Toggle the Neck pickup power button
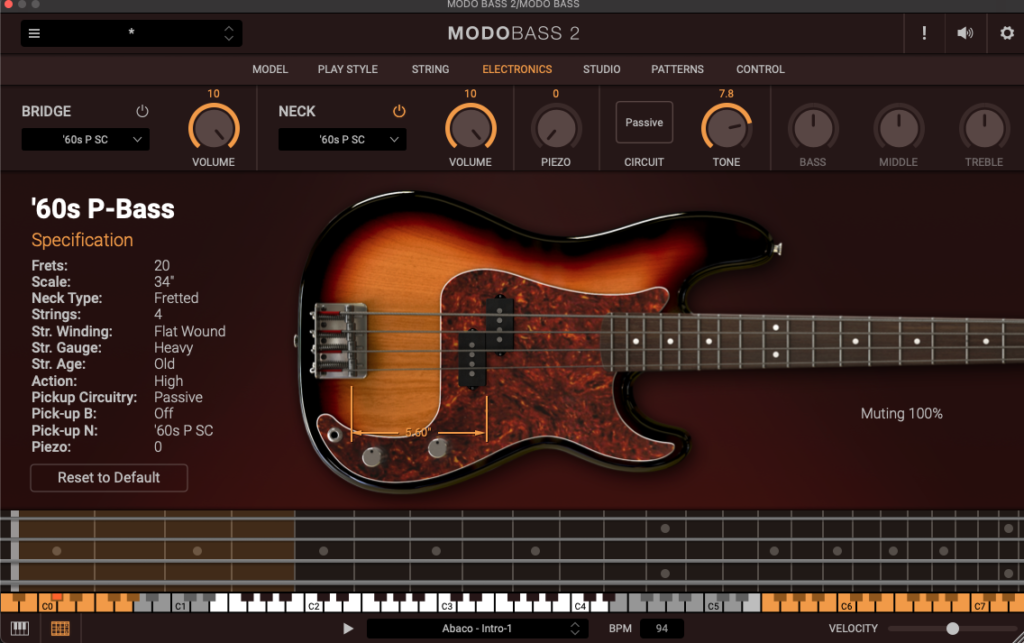The image size is (1024, 643). (x=399, y=111)
